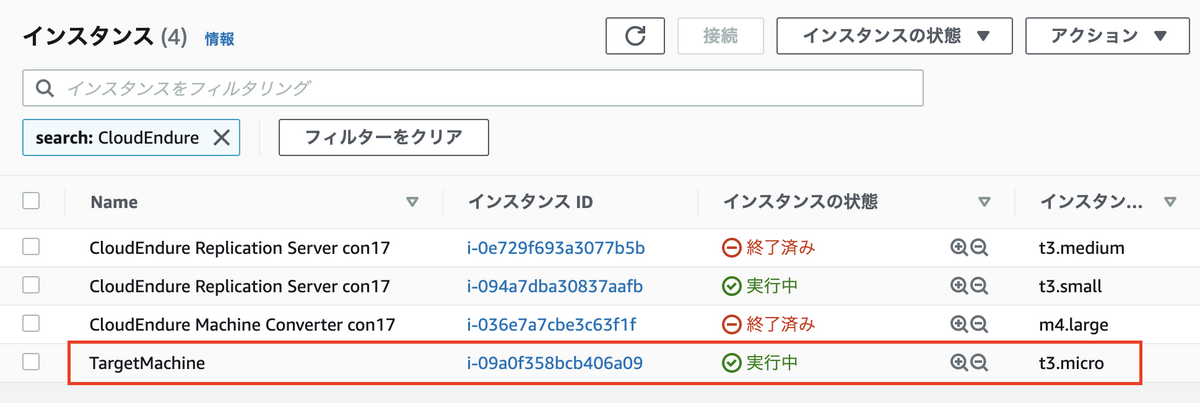Image resolution: width=1200 pixels, height=403 pixels.
Task: Click 実行中 status of TargetMachine
Action: [760, 363]
